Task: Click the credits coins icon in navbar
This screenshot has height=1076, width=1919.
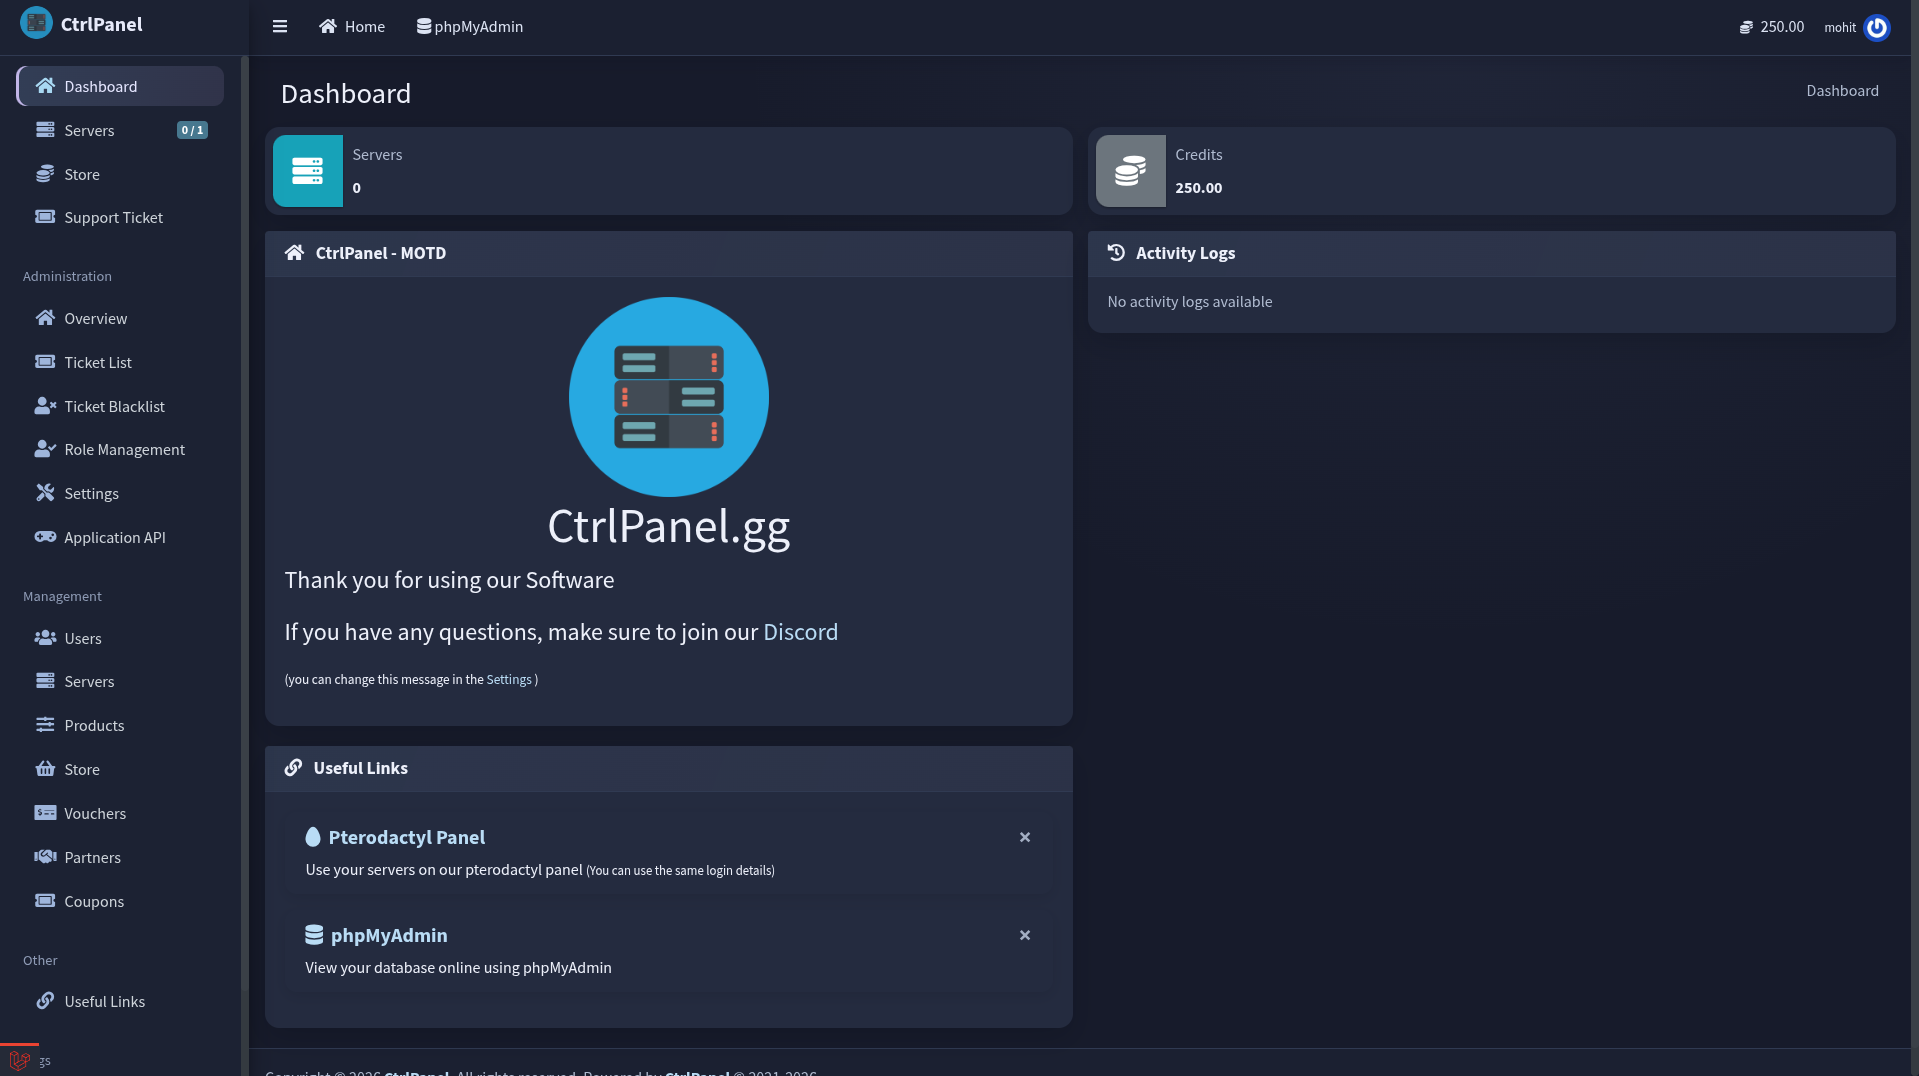Action: (x=1746, y=27)
